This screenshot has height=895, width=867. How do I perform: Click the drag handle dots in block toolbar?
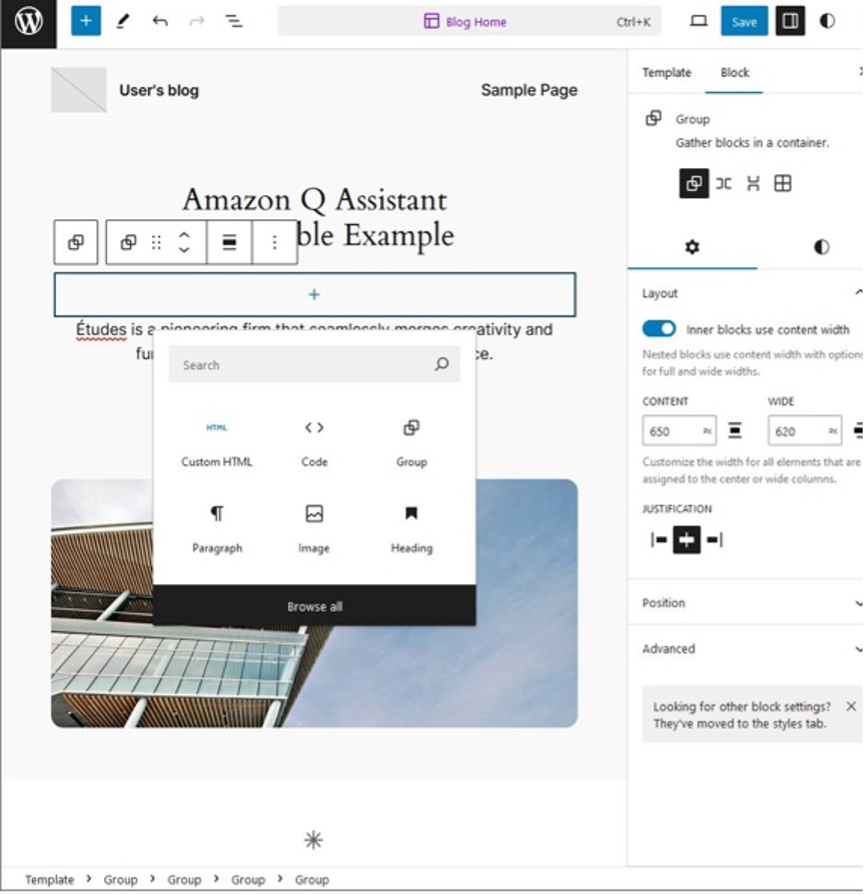coord(156,242)
